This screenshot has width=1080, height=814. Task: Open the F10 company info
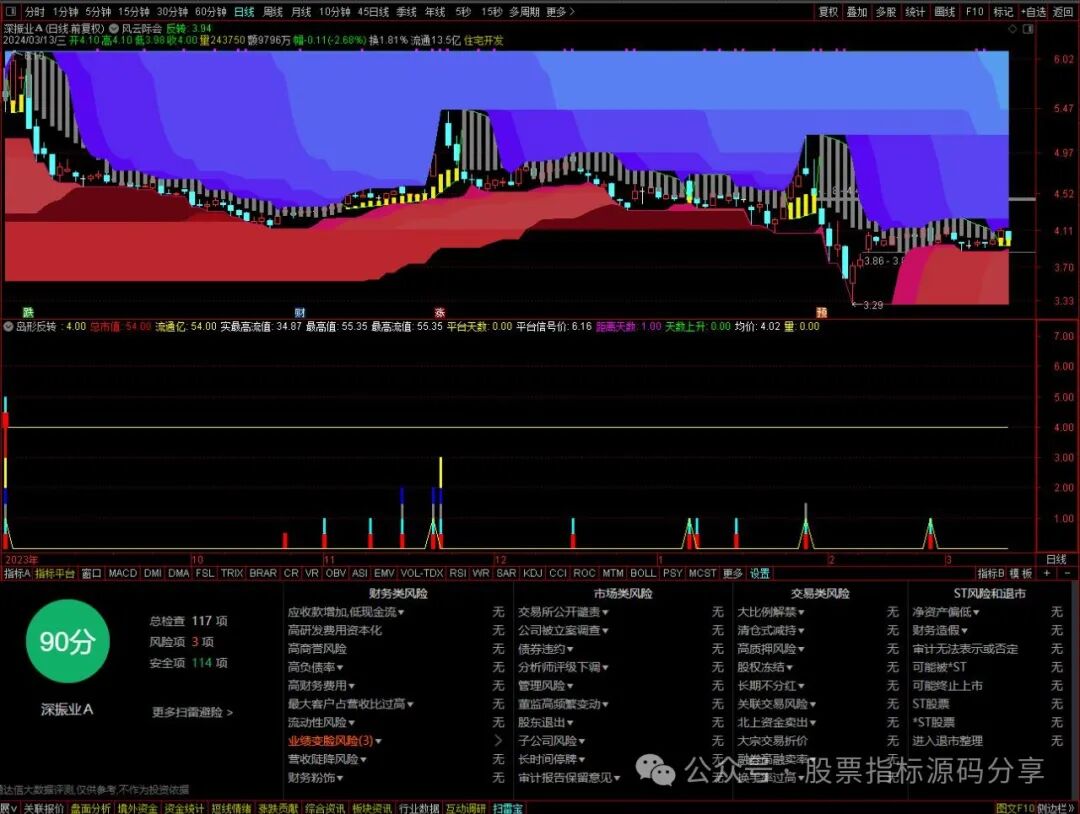tap(974, 12)
